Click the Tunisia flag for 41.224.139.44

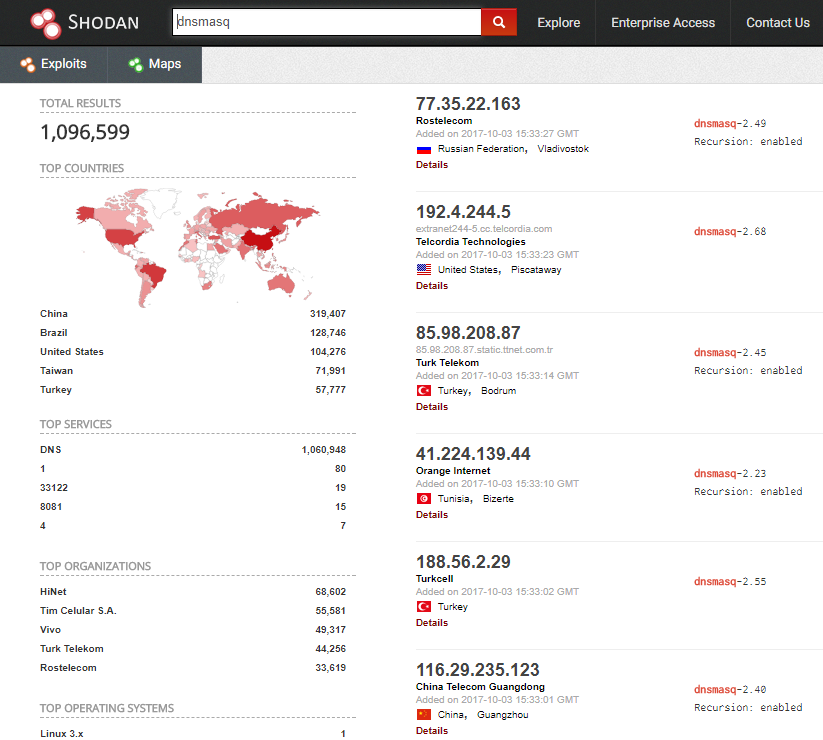click(x=424, y=499)
